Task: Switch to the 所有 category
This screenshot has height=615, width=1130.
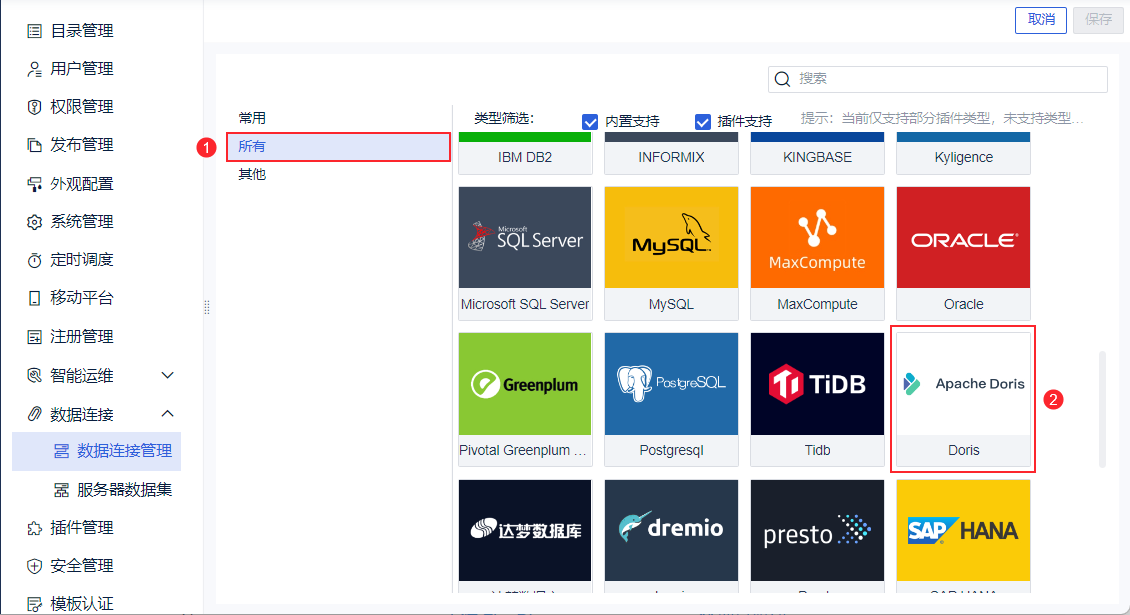Action: point(338,146)
